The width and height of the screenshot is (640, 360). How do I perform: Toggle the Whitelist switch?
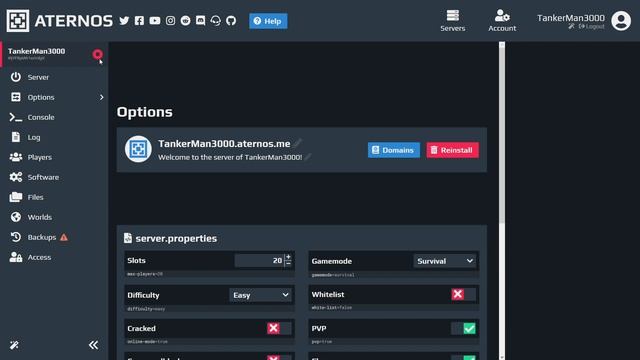(x=463, y=294)
